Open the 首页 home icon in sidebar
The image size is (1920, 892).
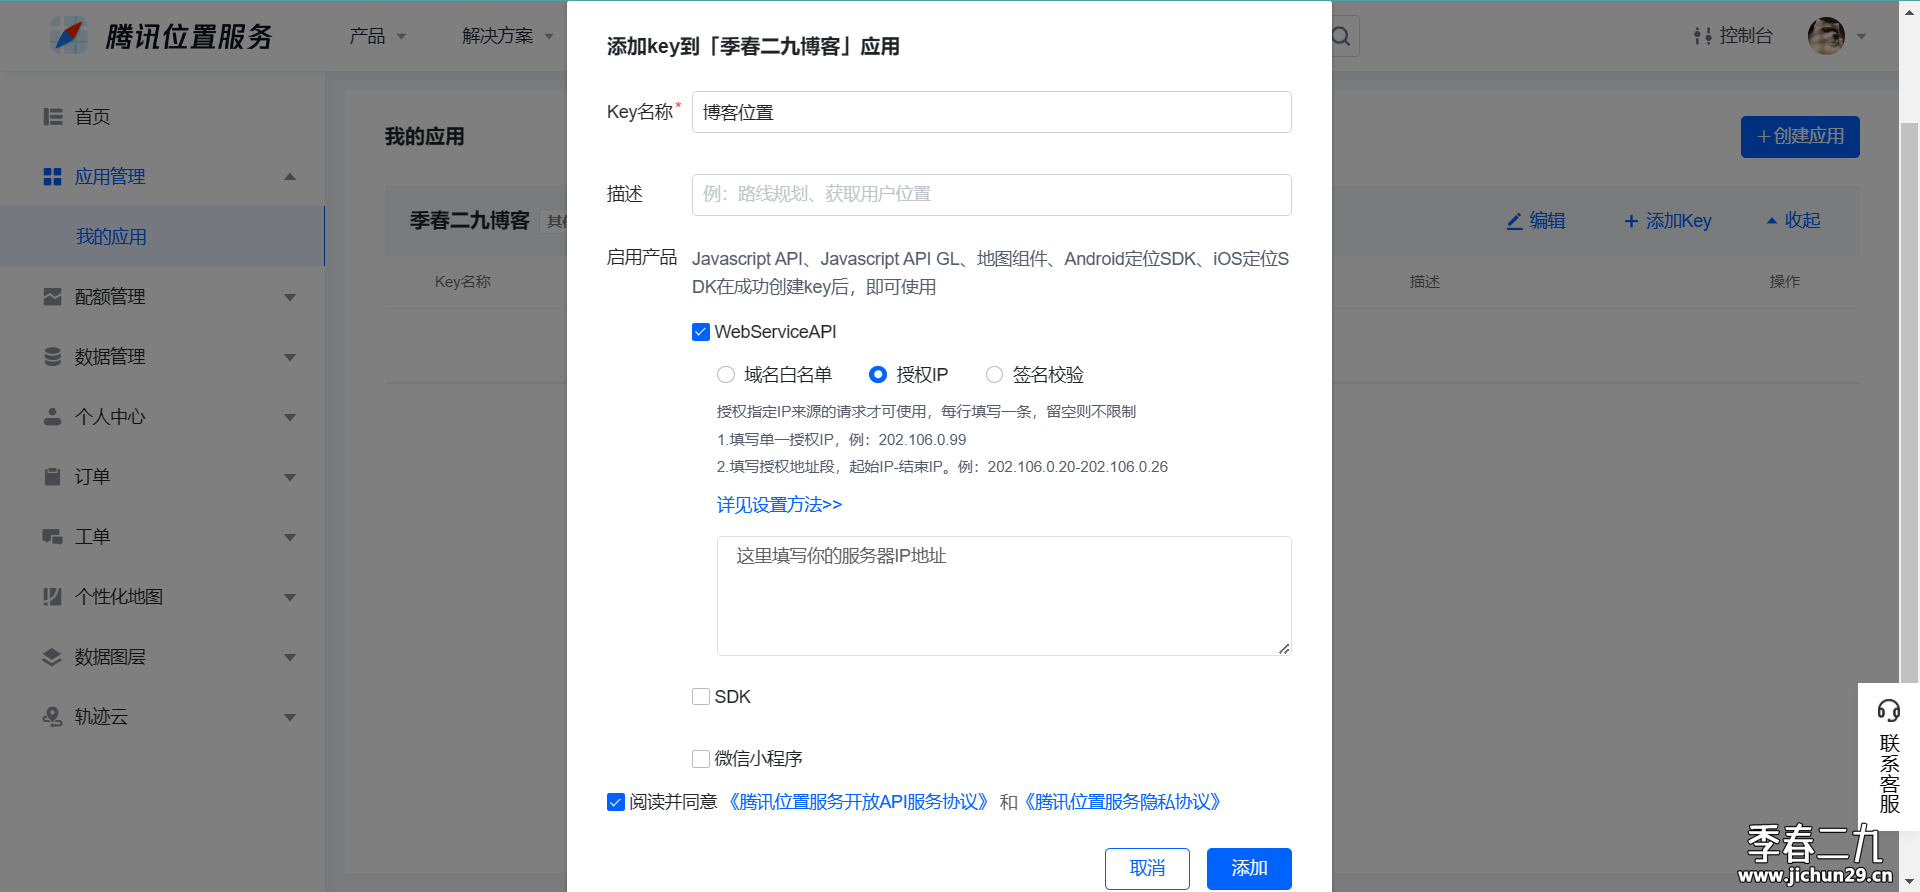click(53, 117)
